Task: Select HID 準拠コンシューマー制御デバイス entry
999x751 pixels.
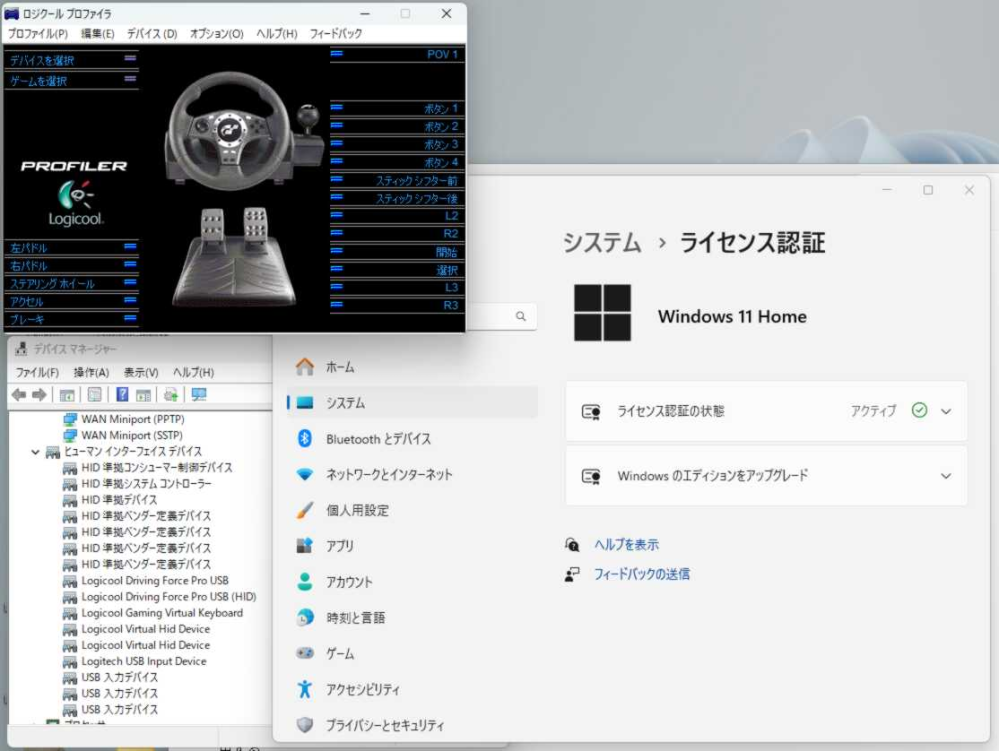Action: 157,468
